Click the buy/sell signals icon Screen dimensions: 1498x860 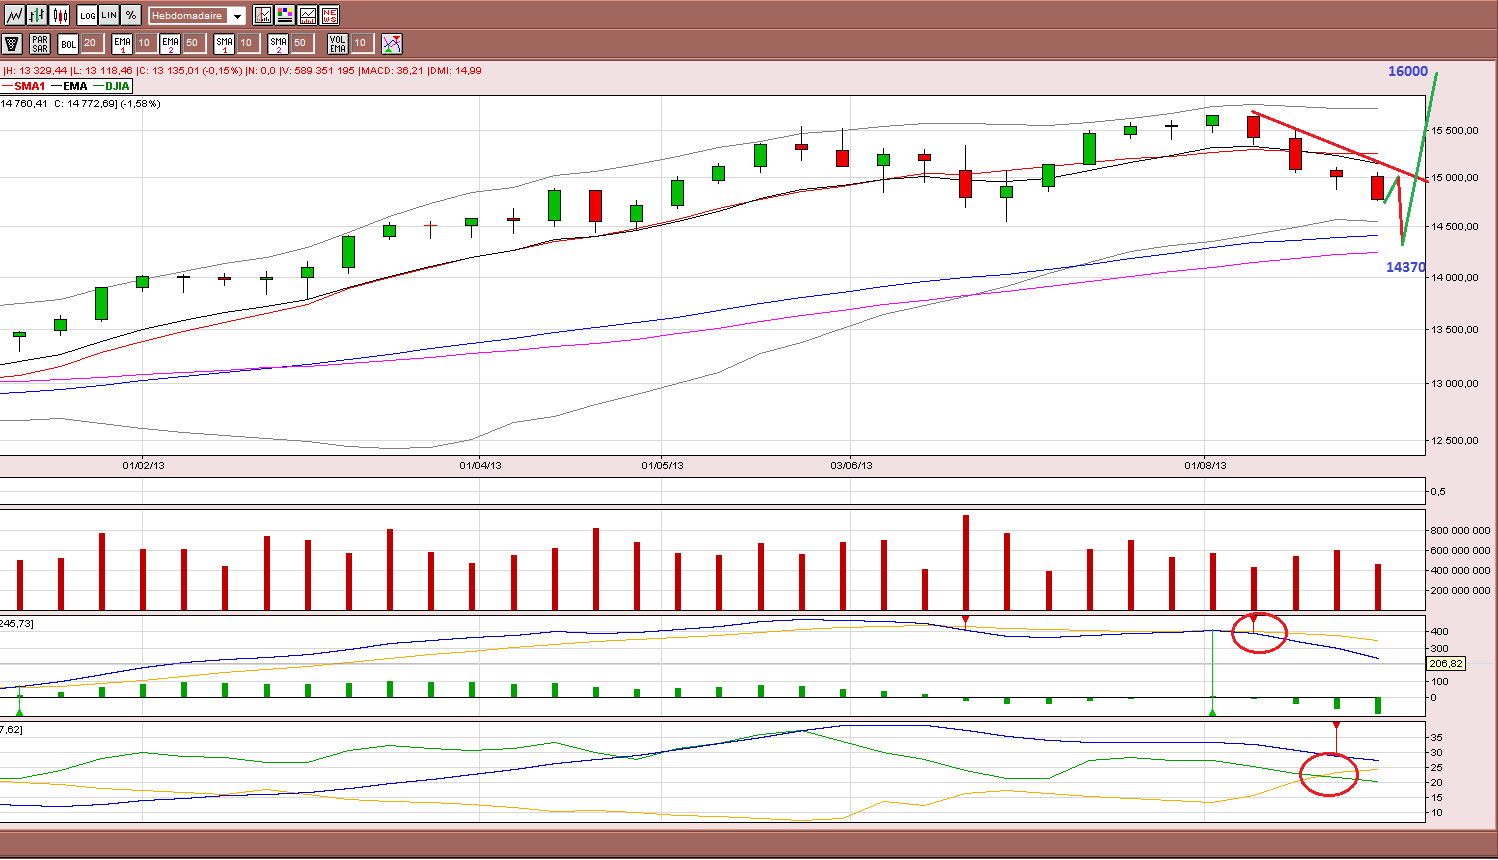tap(392, 44)
